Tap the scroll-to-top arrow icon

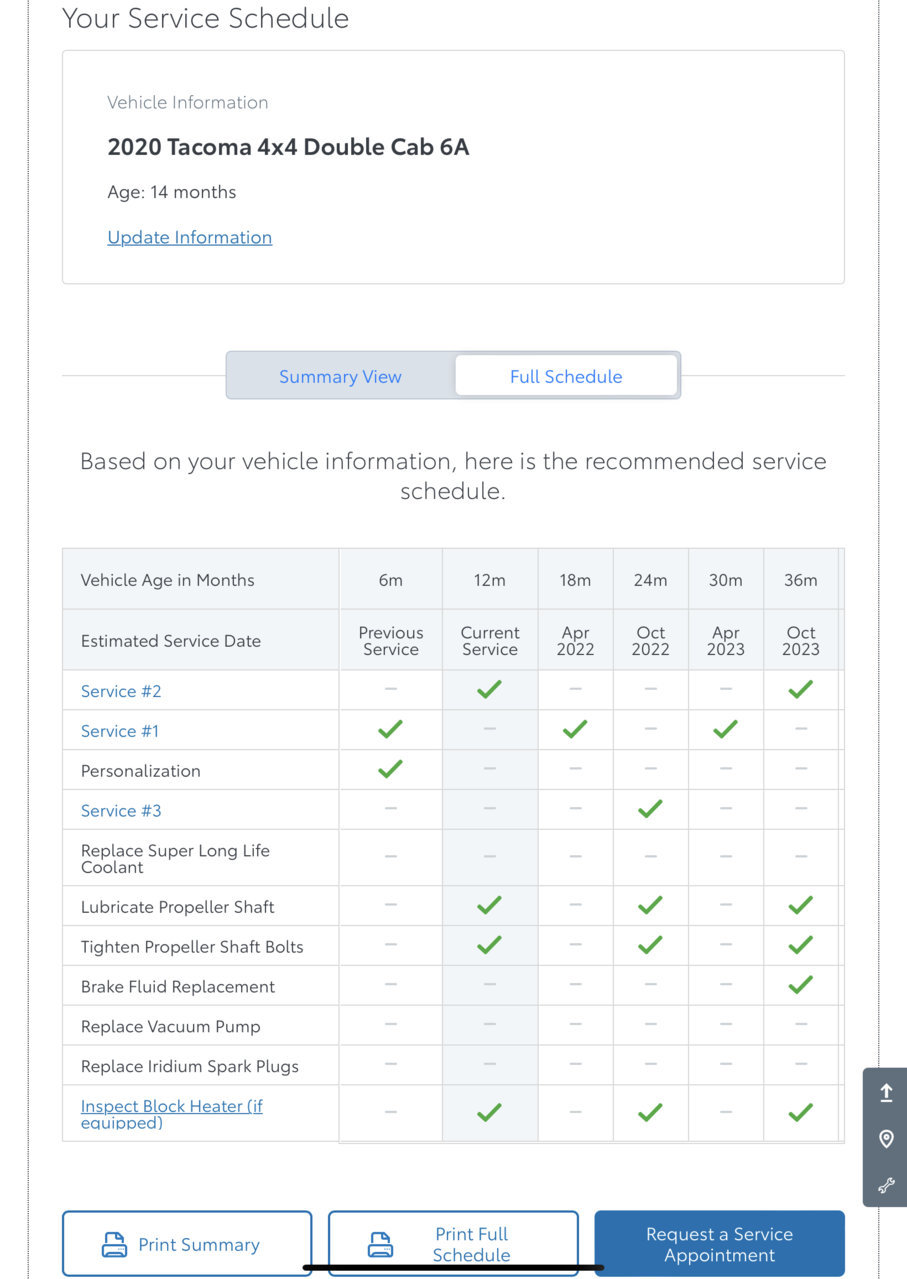tap(886, 1094)
